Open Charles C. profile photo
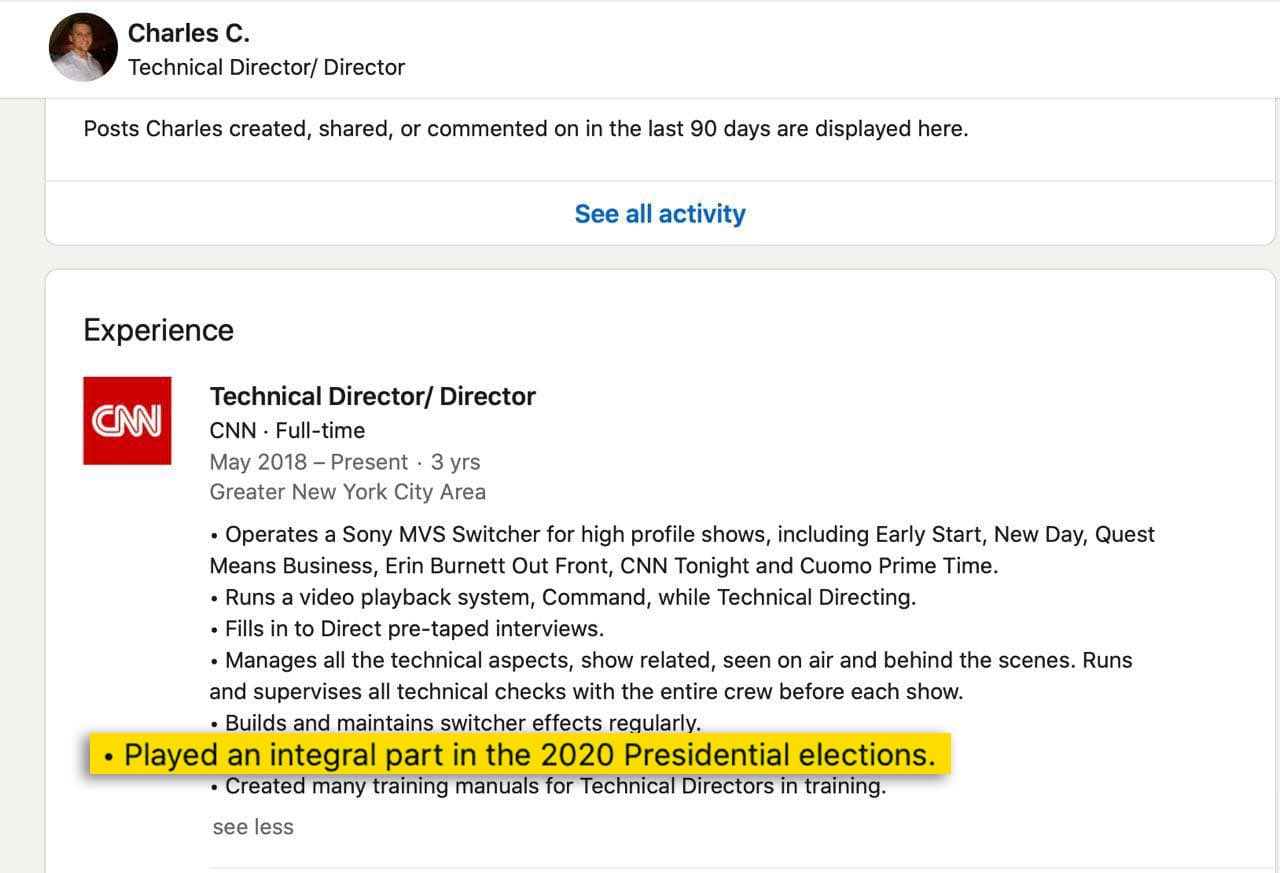The width and height of the screenshot is (1280, 873). point(83,47)
